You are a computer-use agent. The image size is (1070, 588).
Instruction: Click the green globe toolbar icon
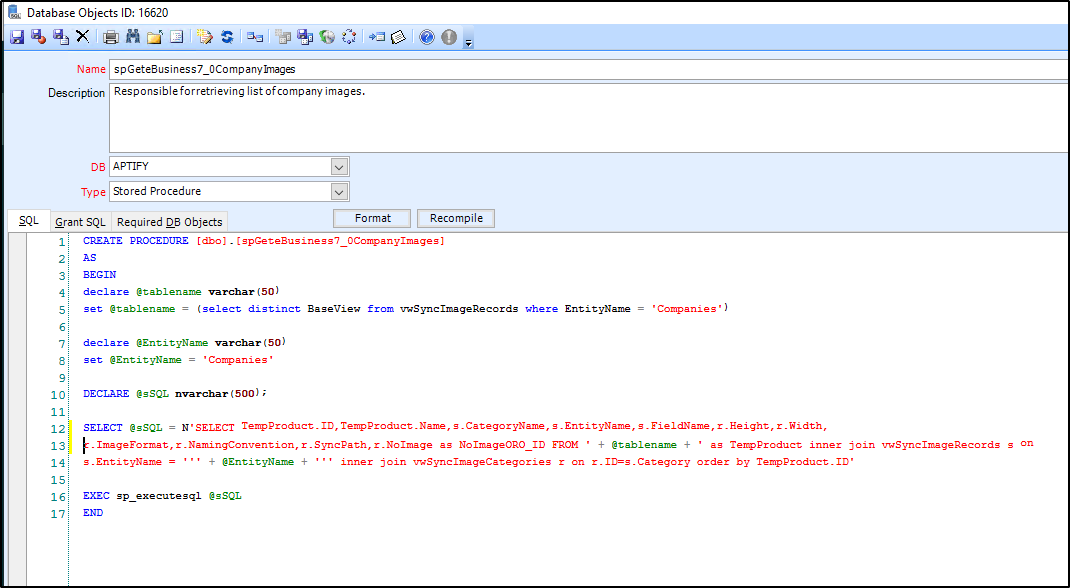(327, 37)
